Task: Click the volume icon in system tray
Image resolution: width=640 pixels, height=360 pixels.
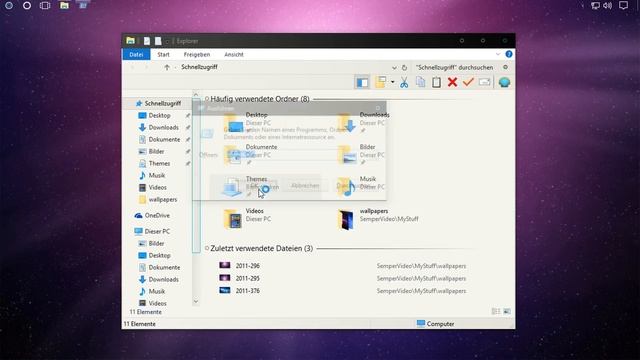Action: pos(608,5)
